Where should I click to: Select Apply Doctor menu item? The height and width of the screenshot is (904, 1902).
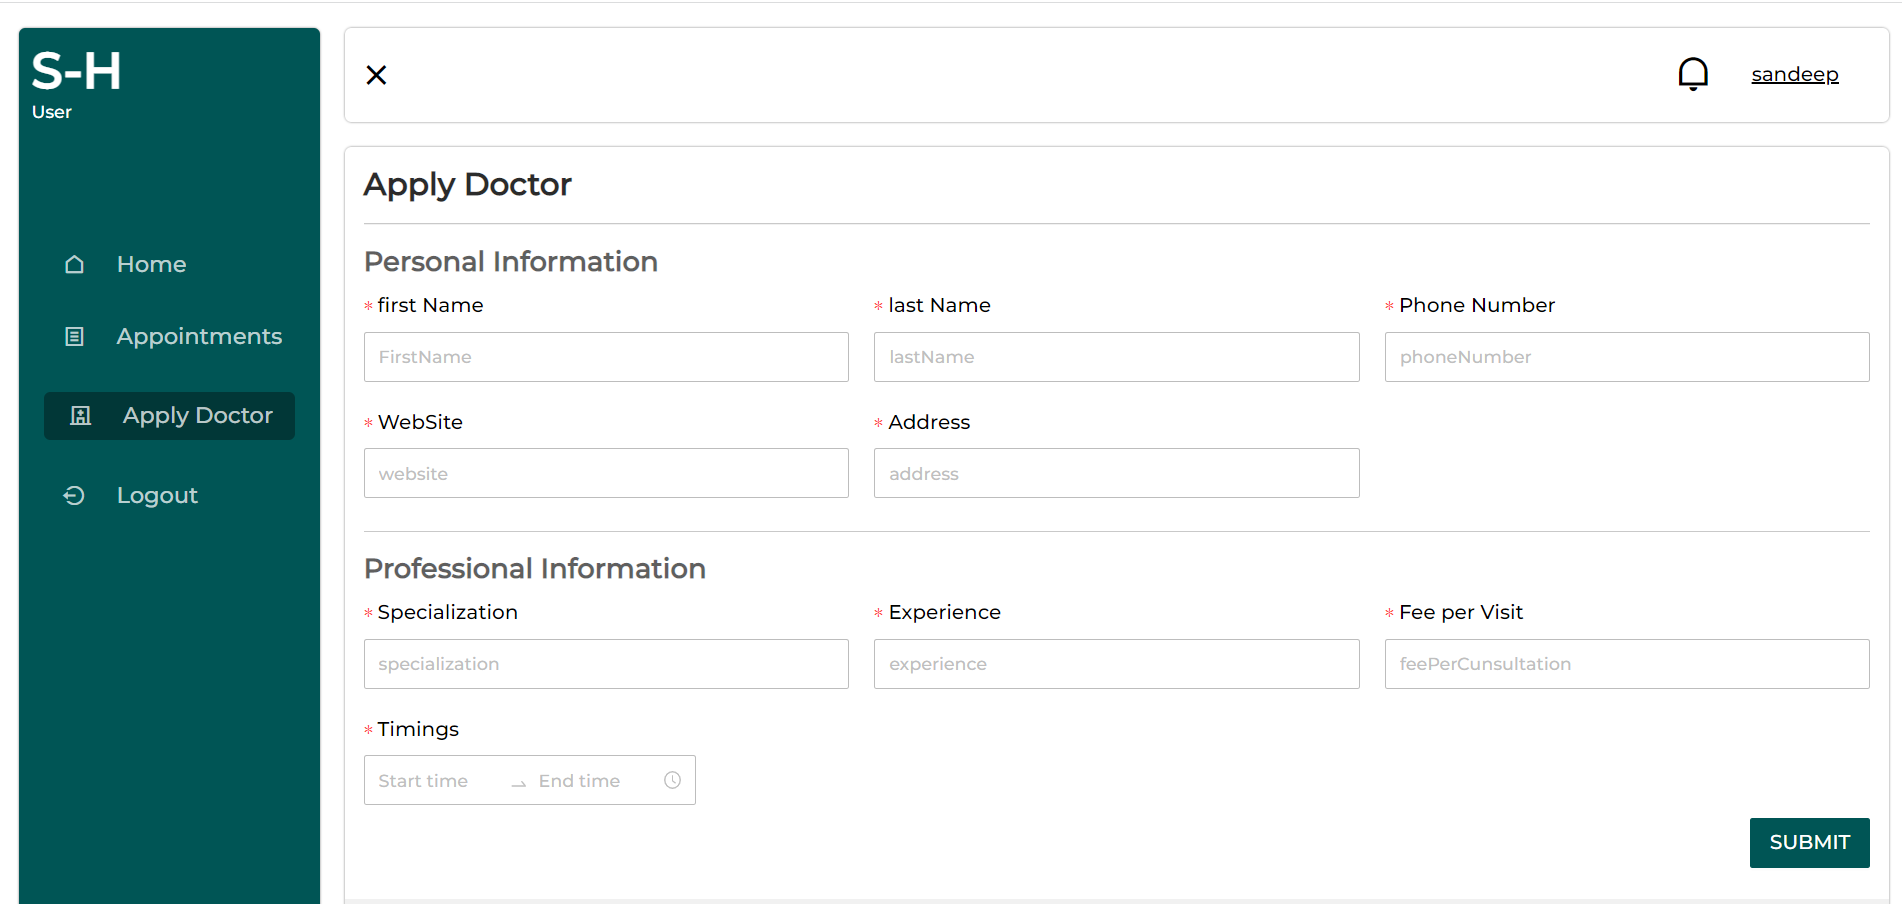[169, 416]
